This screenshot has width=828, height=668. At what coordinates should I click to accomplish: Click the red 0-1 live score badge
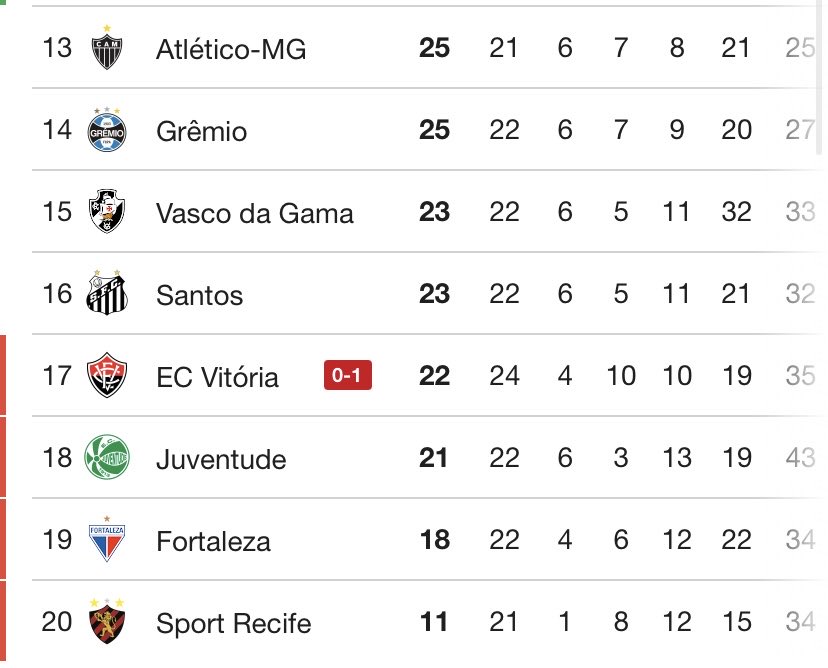(x=348, y=377)
